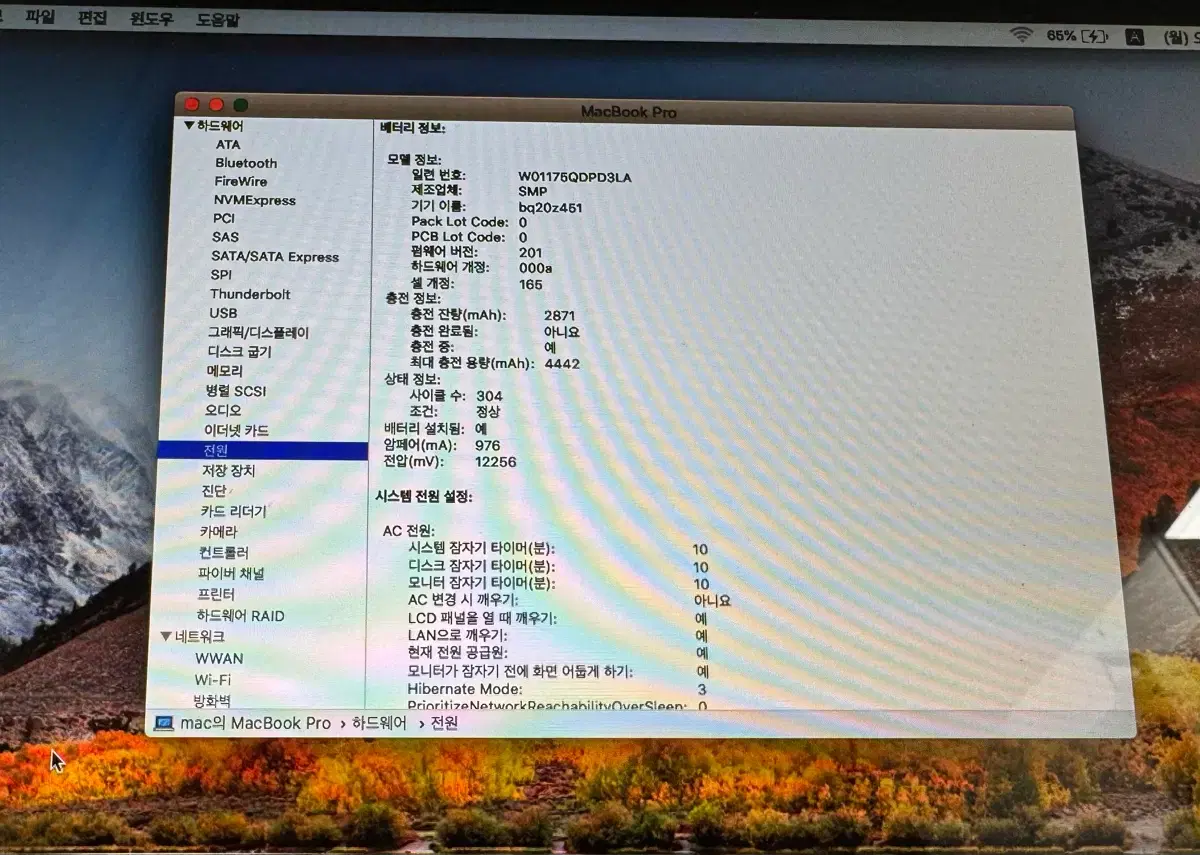Viewport: 1200px width, 855px height.
Task: Select Wi-Fi under 네트워크 in sidebar
Action: (x=212, y=679)
